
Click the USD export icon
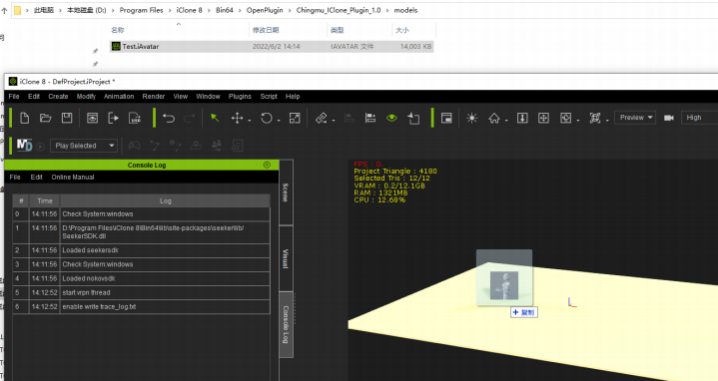coord(135,118)
